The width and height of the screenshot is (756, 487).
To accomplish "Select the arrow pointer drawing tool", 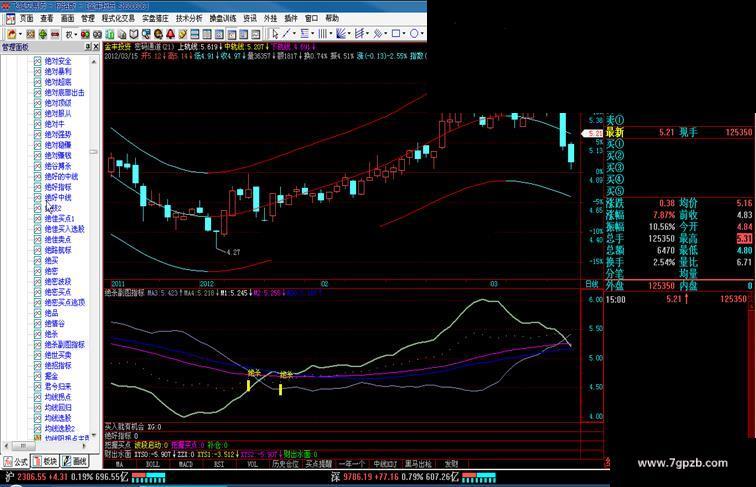I will pos(275,34).
